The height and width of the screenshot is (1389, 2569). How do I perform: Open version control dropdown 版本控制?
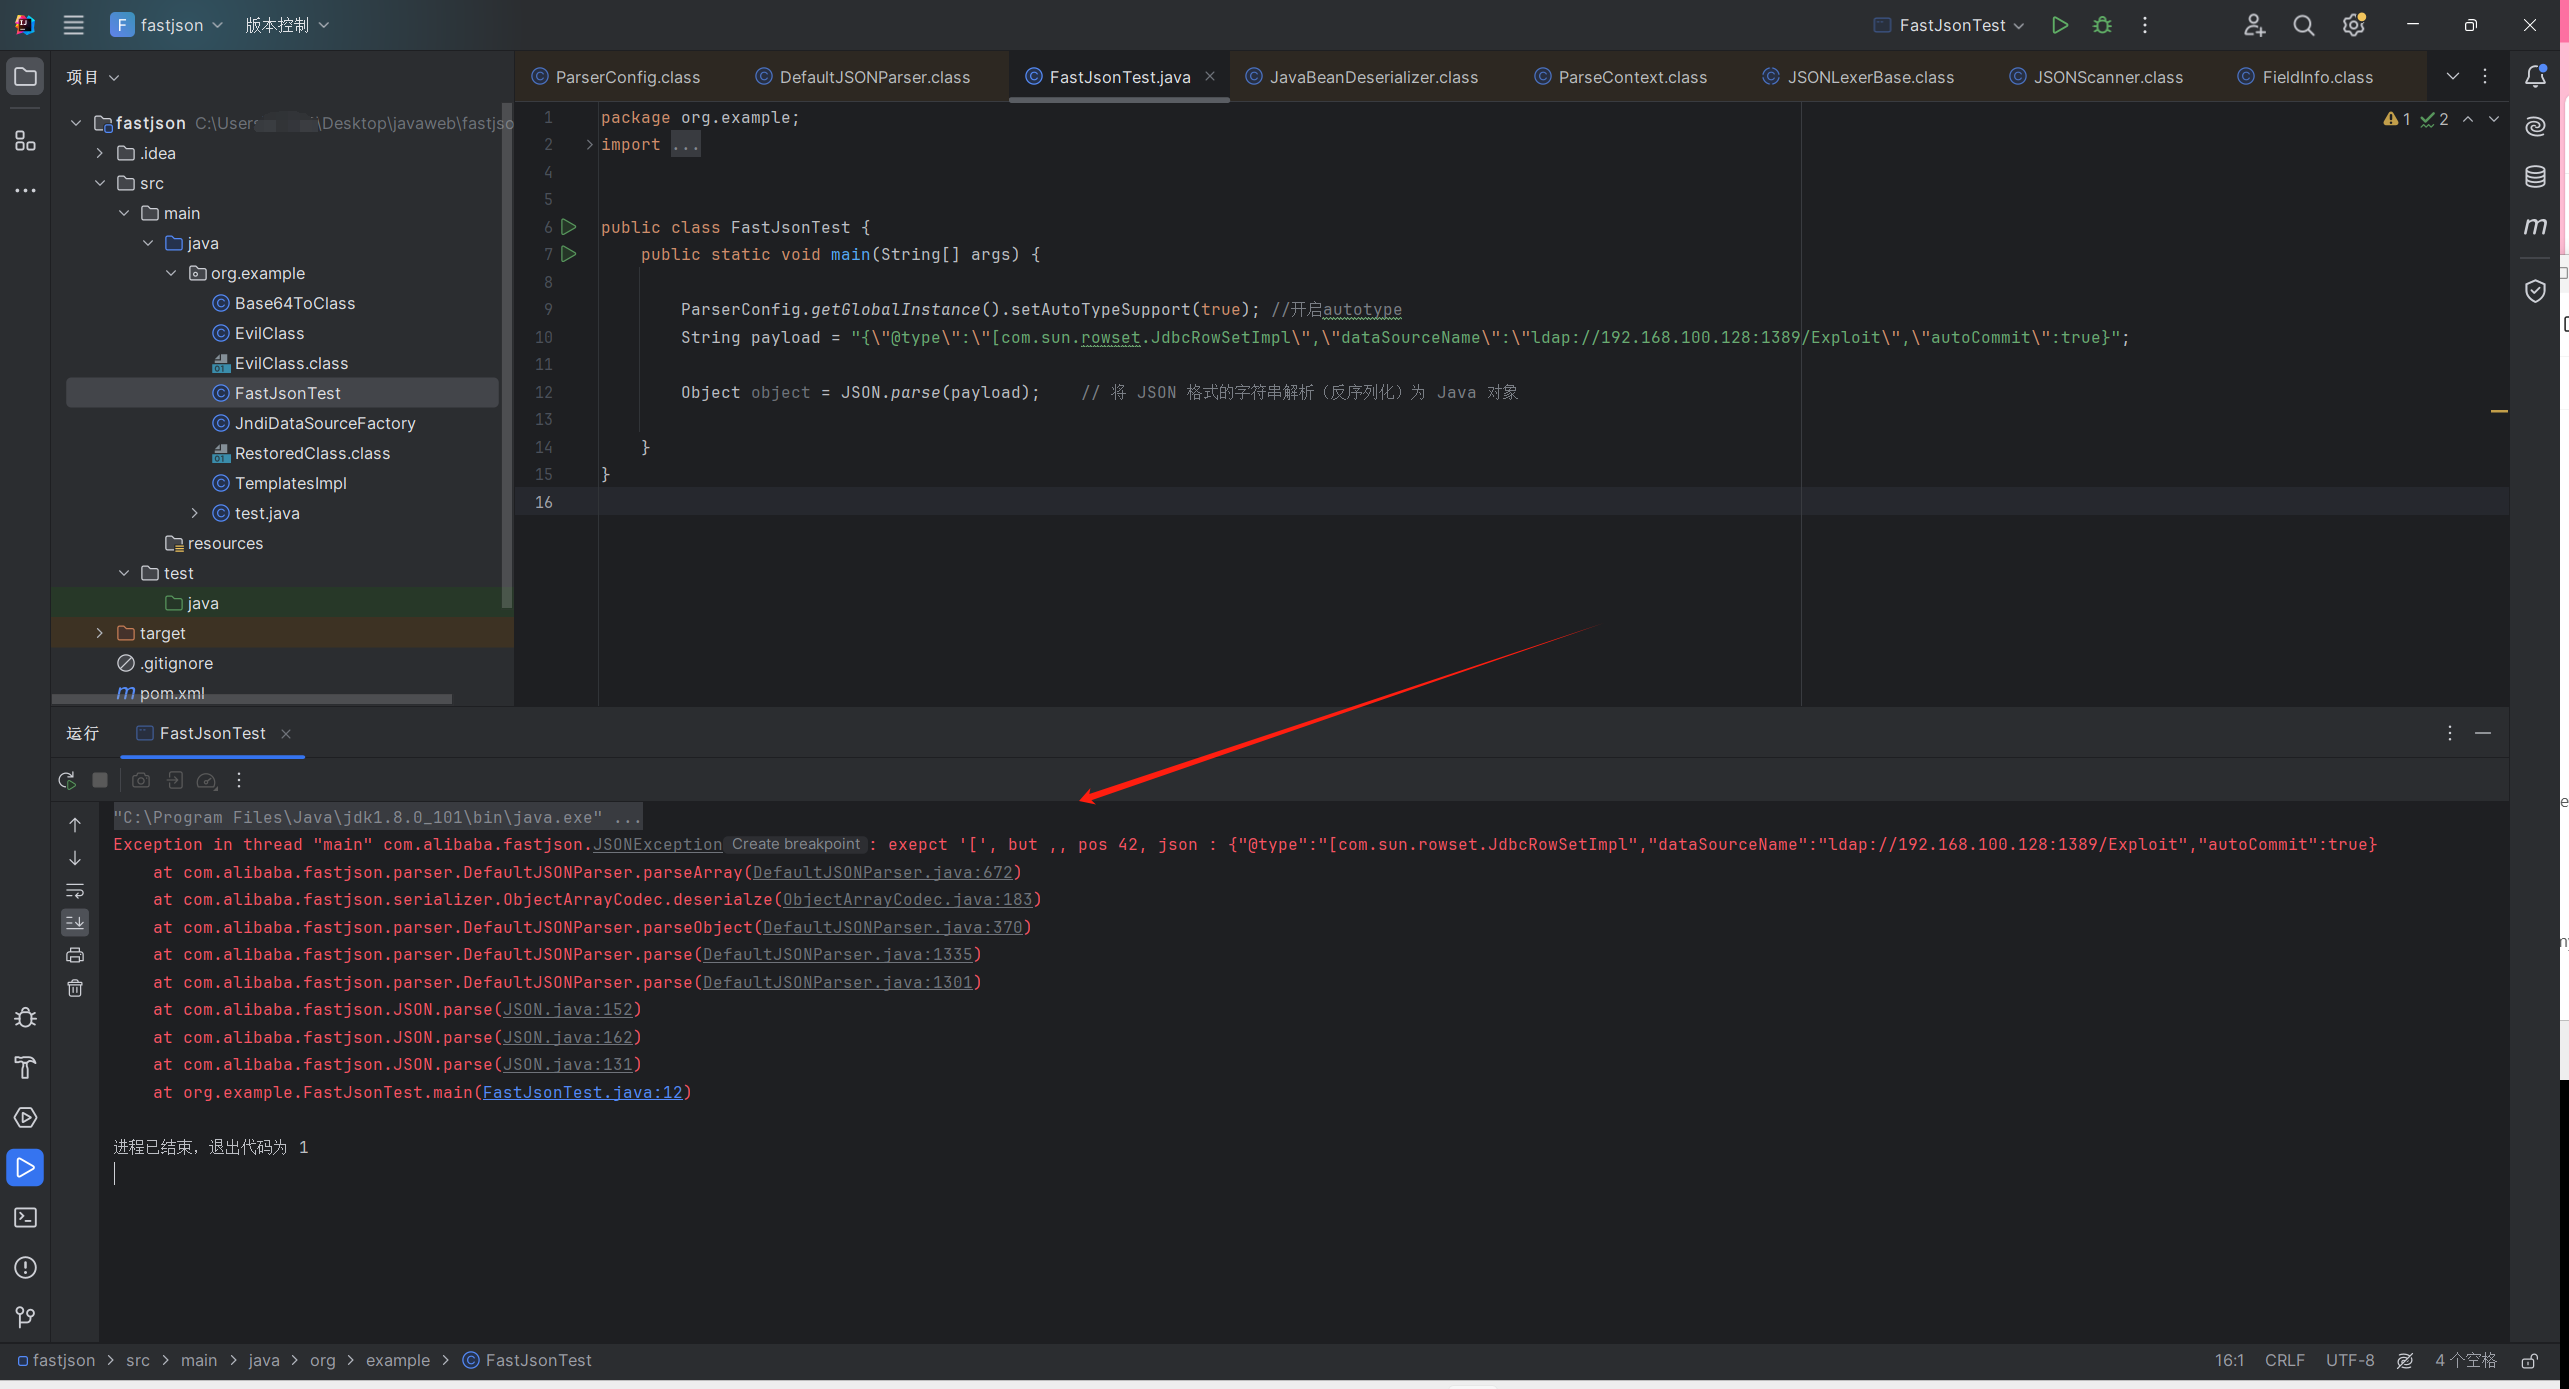[287, 25]
